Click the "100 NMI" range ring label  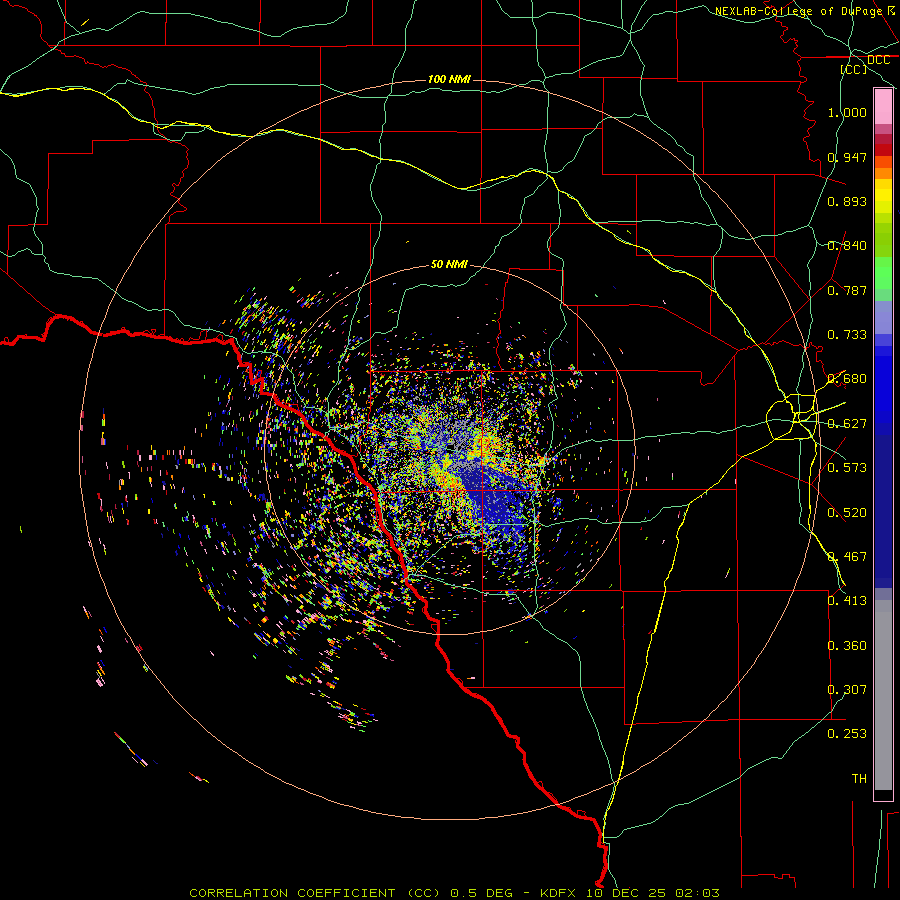[449, 79]
